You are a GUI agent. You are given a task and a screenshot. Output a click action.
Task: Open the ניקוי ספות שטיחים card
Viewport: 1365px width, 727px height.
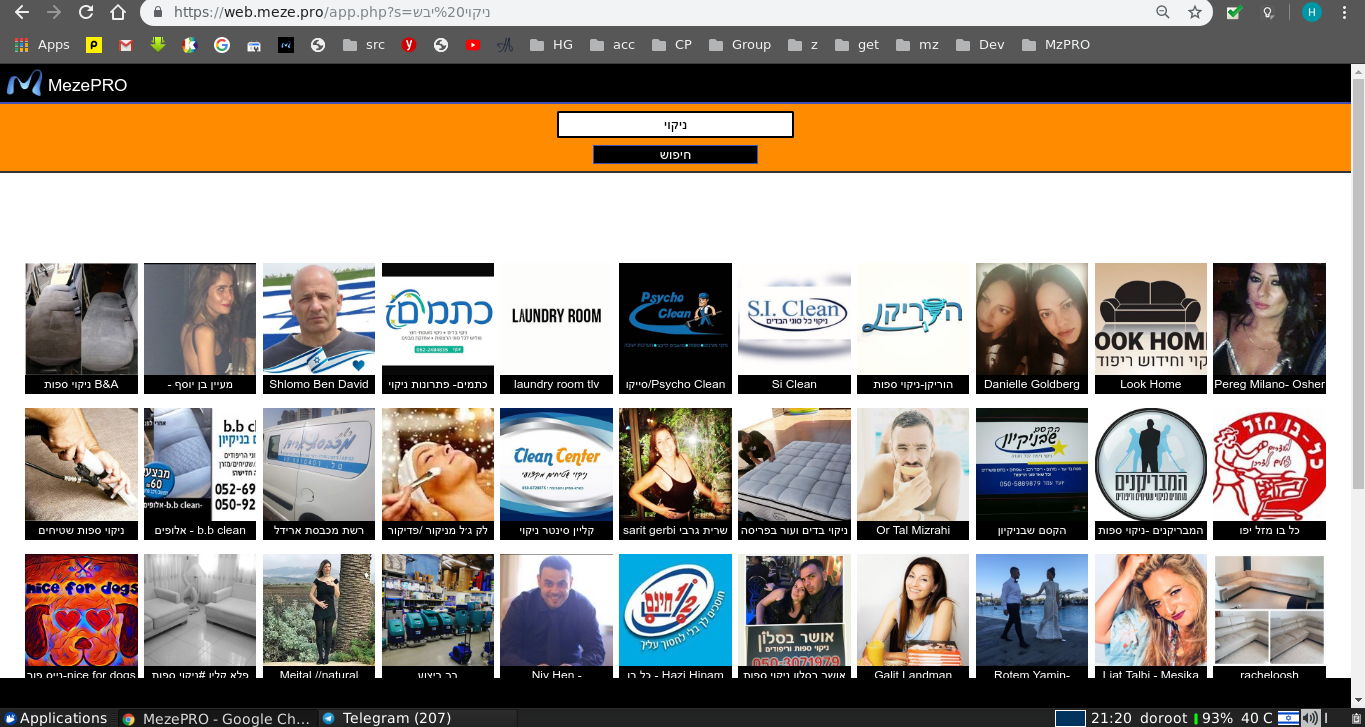(81, 474)
